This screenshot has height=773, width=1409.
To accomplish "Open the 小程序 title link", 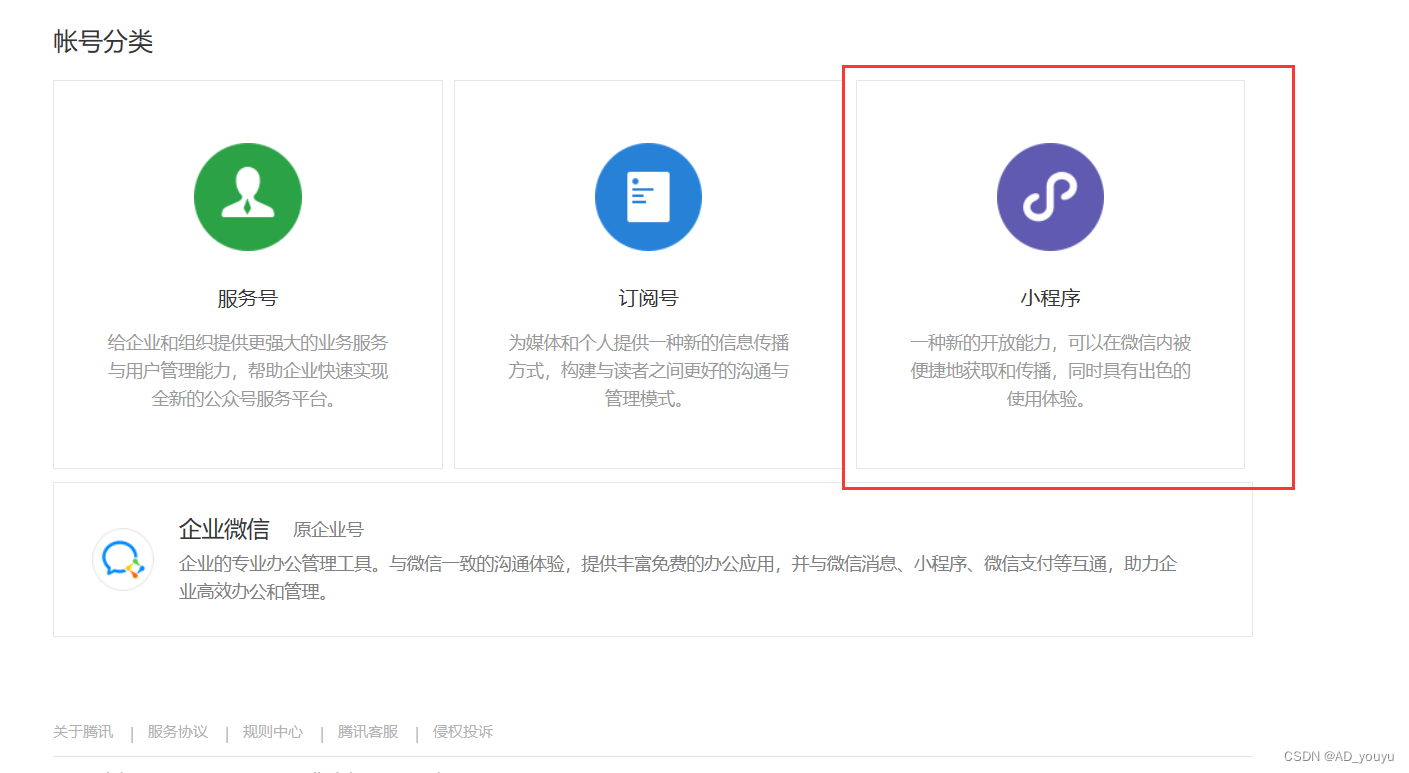I will tap(1050, 298).
